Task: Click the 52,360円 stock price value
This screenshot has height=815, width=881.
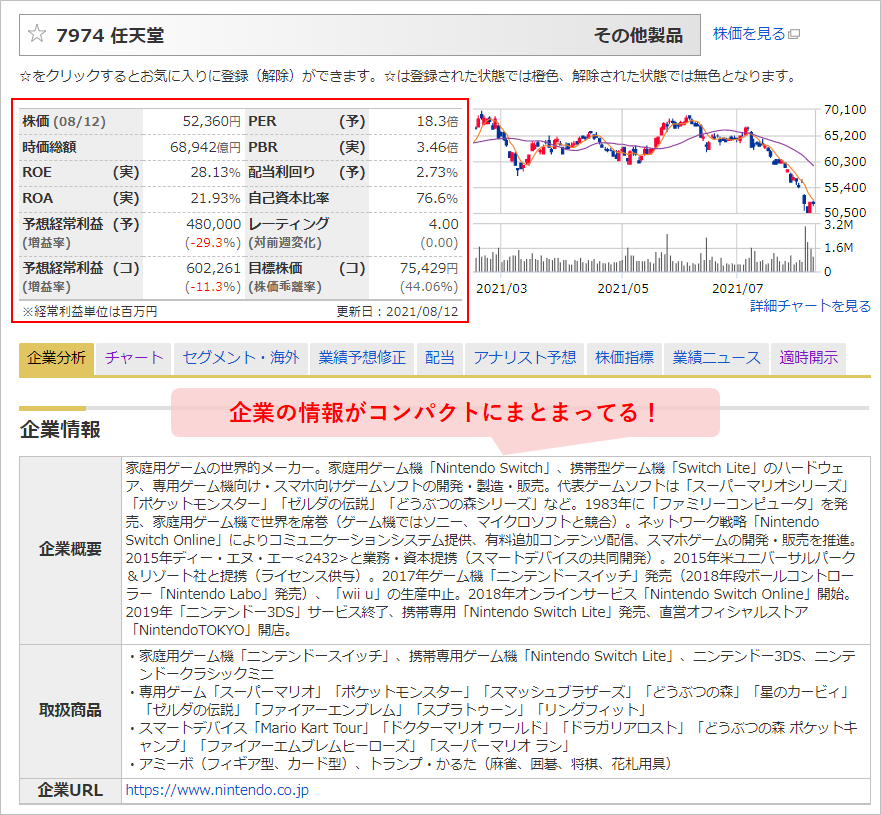Action: click(212, 121)
